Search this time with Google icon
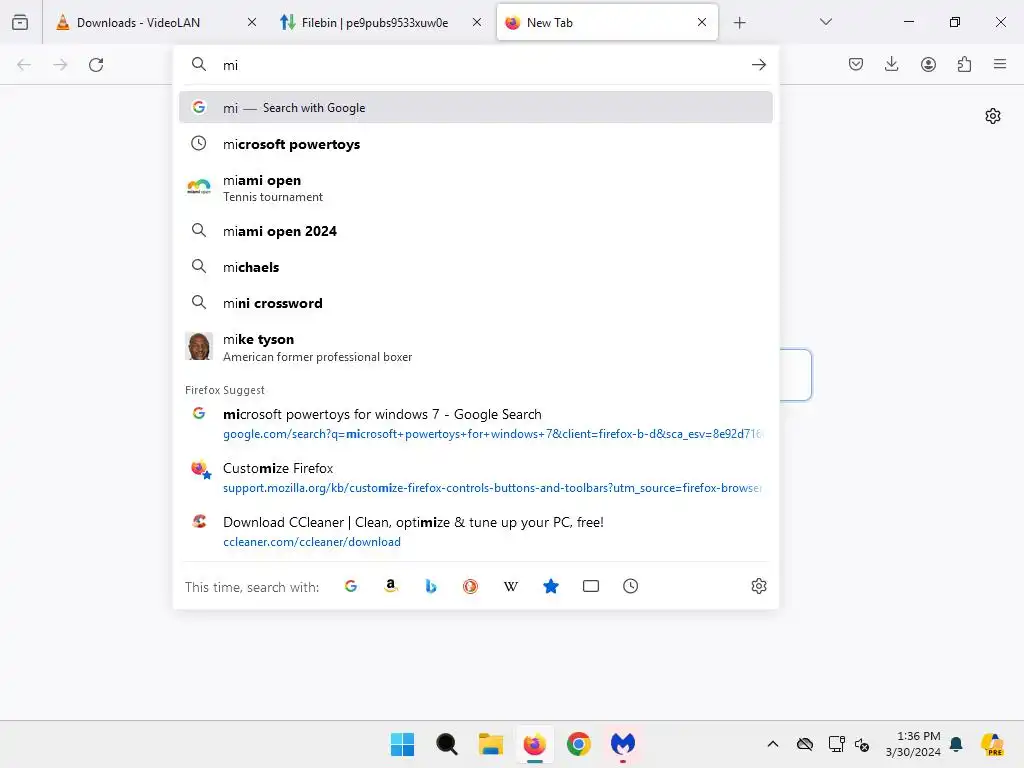 [x=351, y=586]
